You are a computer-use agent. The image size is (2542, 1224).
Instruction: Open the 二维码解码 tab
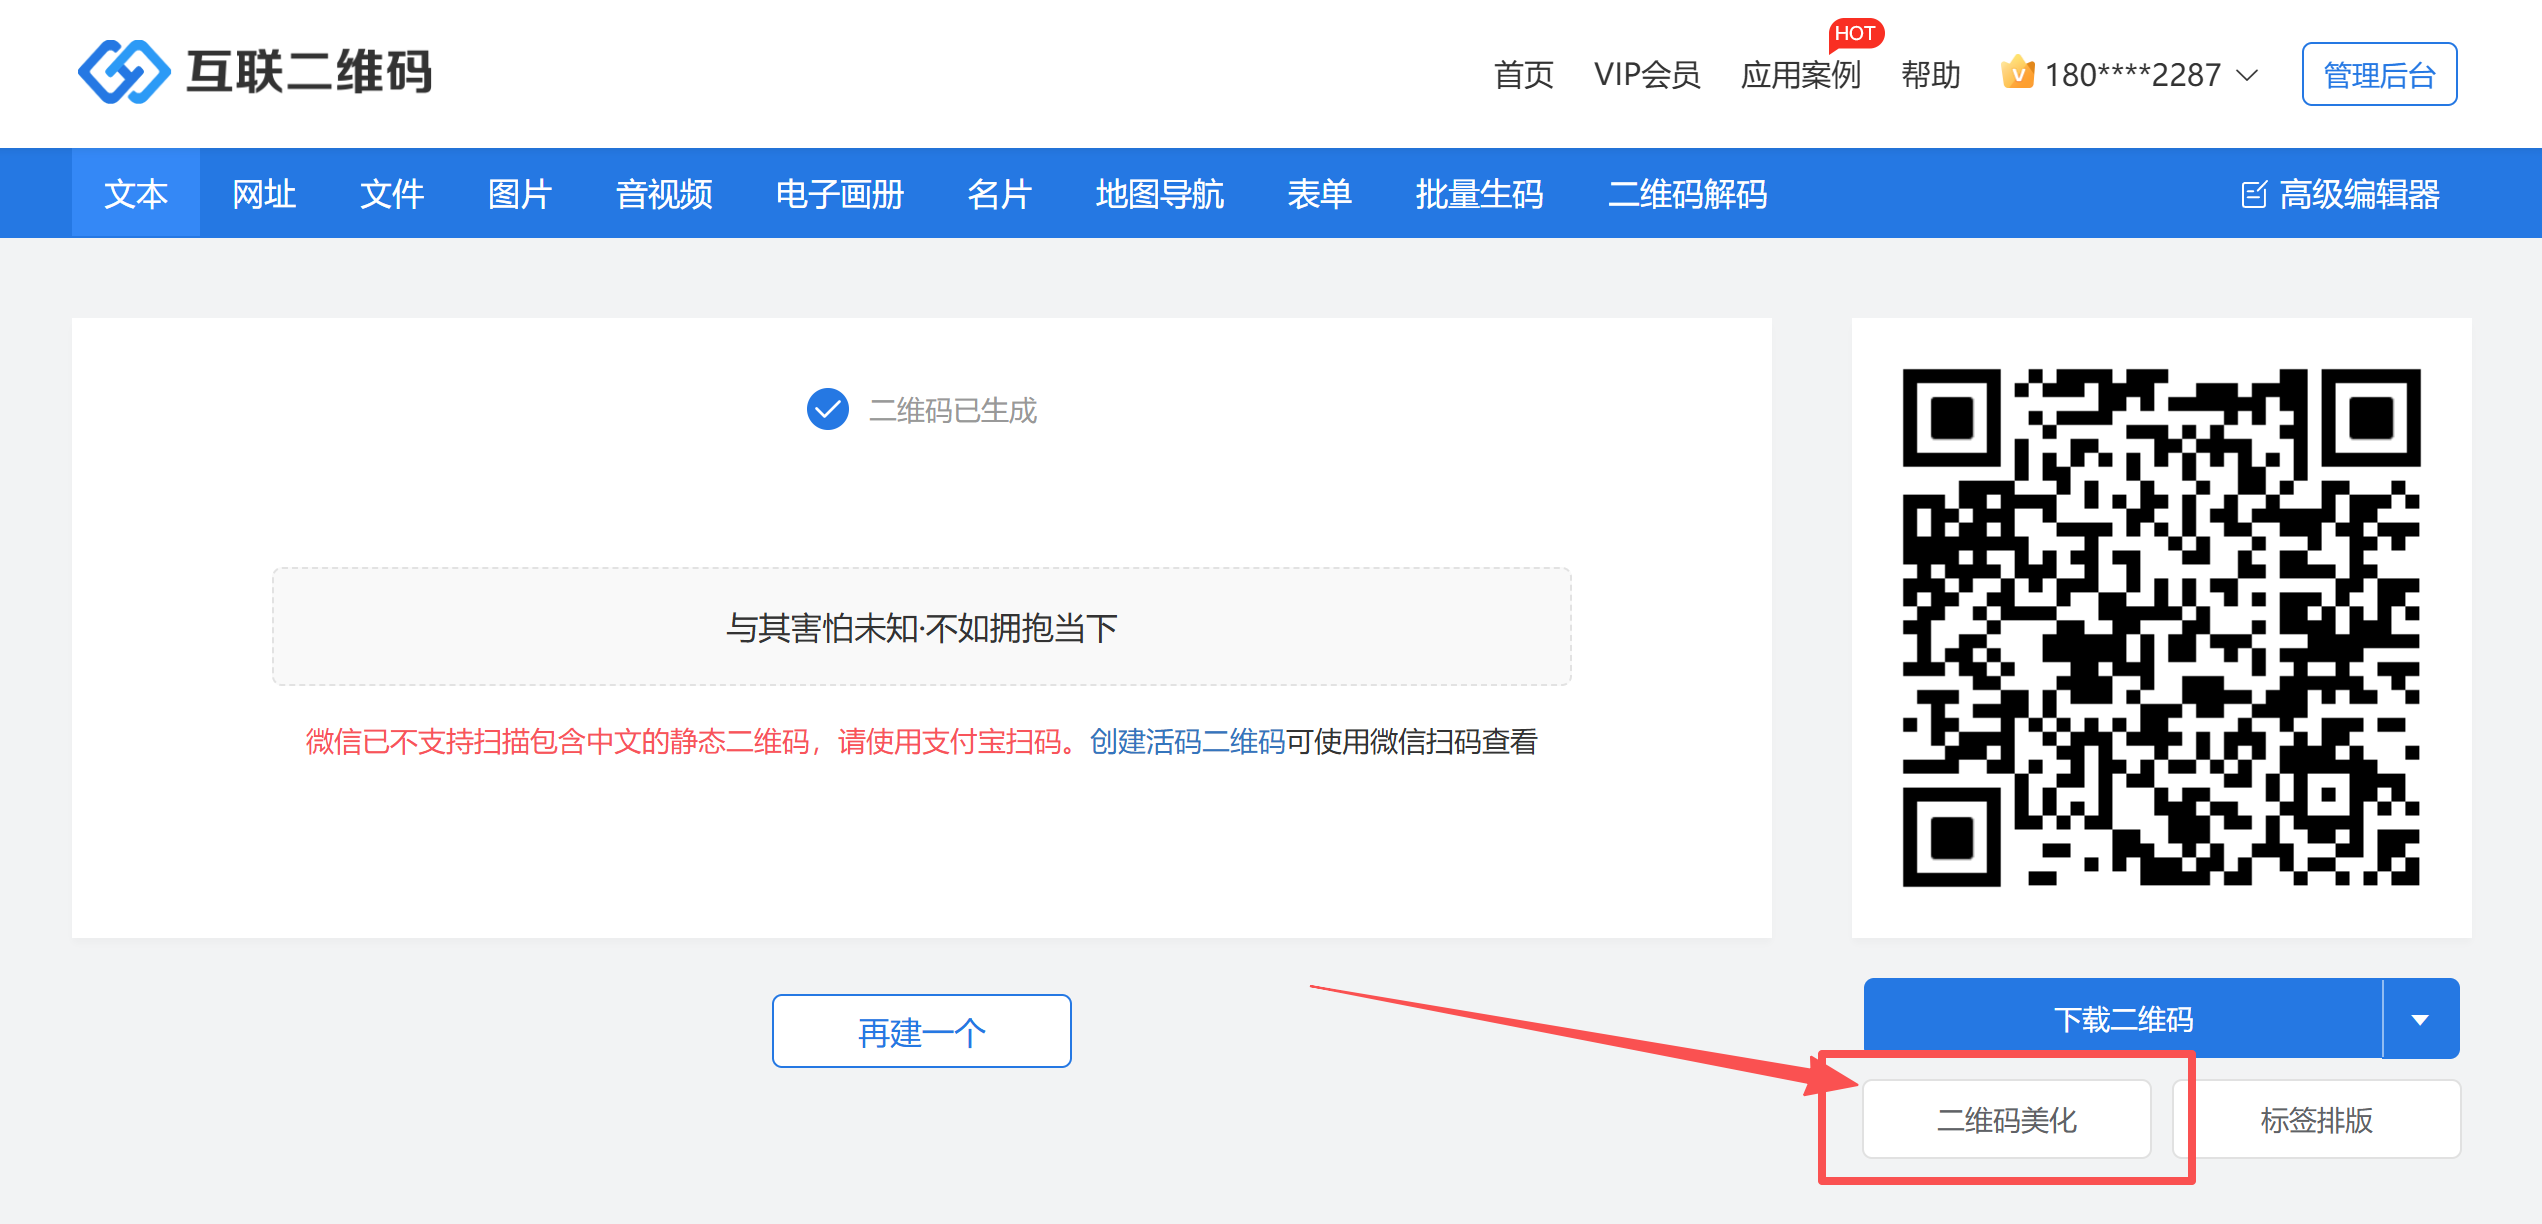point(1687,194)
